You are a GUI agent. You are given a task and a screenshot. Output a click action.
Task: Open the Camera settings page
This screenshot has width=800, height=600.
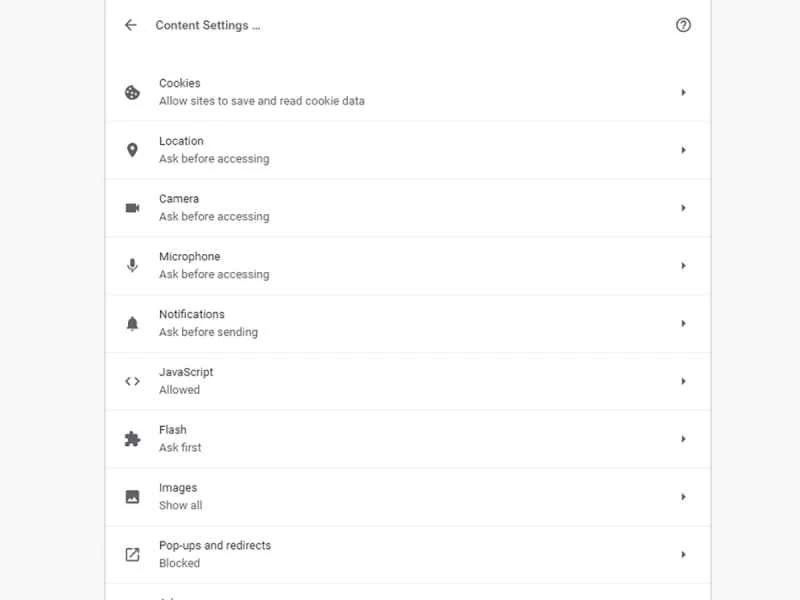684,207
